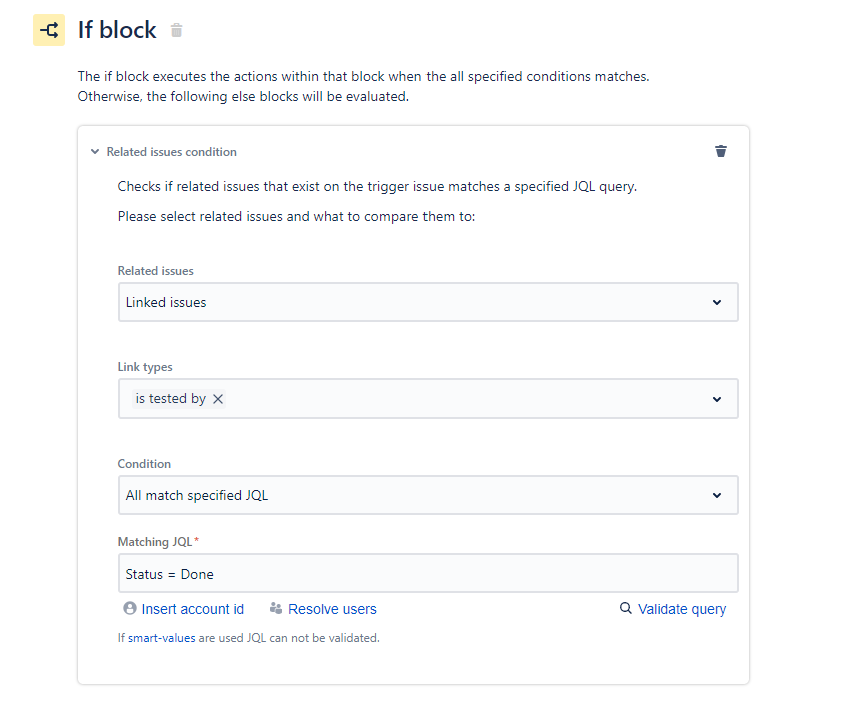
Task: Click the users icon beside Resolve users
Action: pos(276,608)
